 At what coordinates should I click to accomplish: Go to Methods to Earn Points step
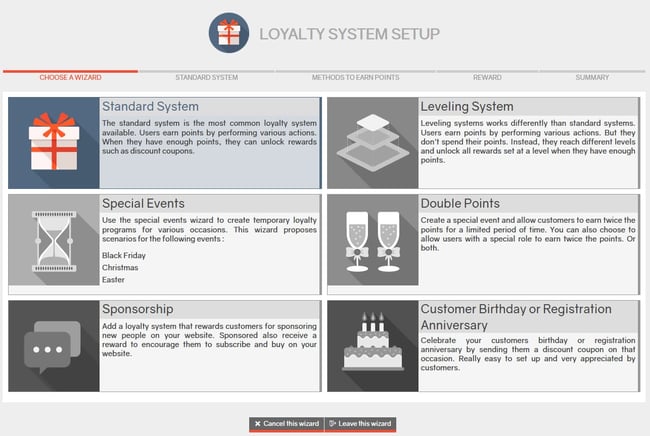355,77
